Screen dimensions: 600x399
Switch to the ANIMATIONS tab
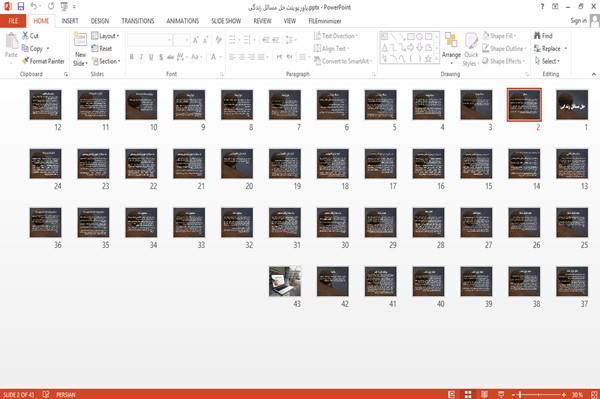pos(183,21)
